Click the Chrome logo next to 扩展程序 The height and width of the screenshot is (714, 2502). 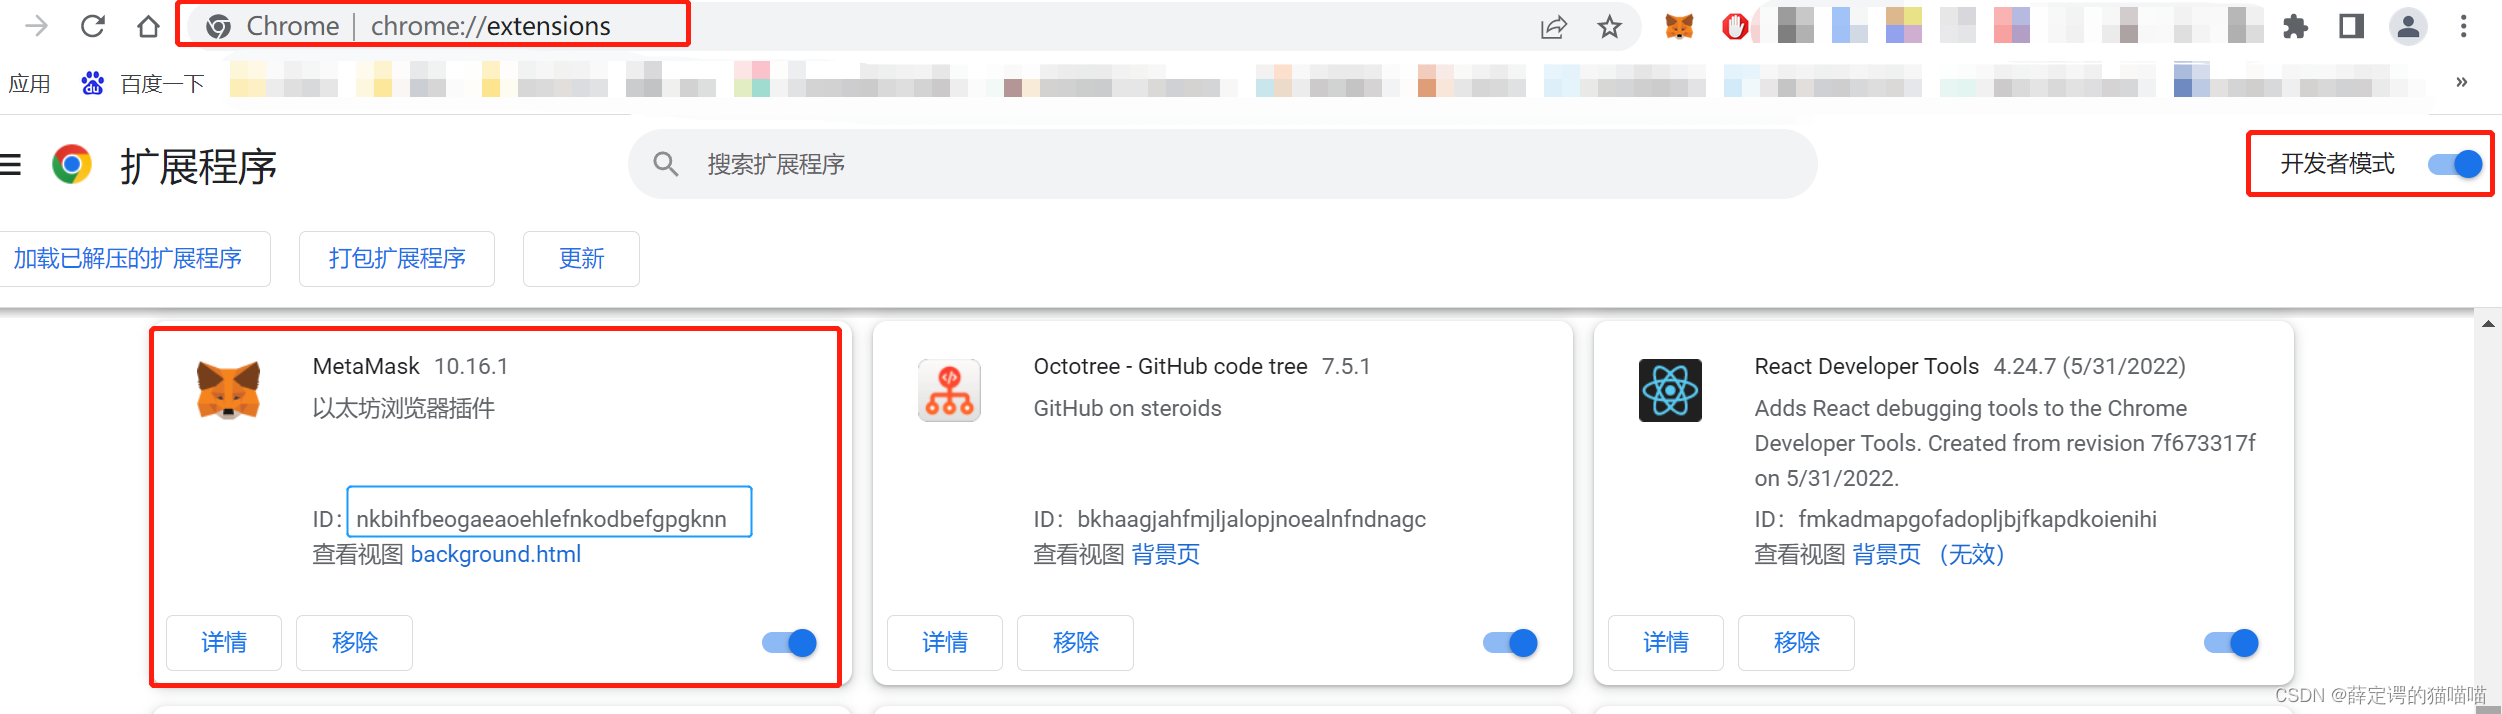[x=72, y=164]
